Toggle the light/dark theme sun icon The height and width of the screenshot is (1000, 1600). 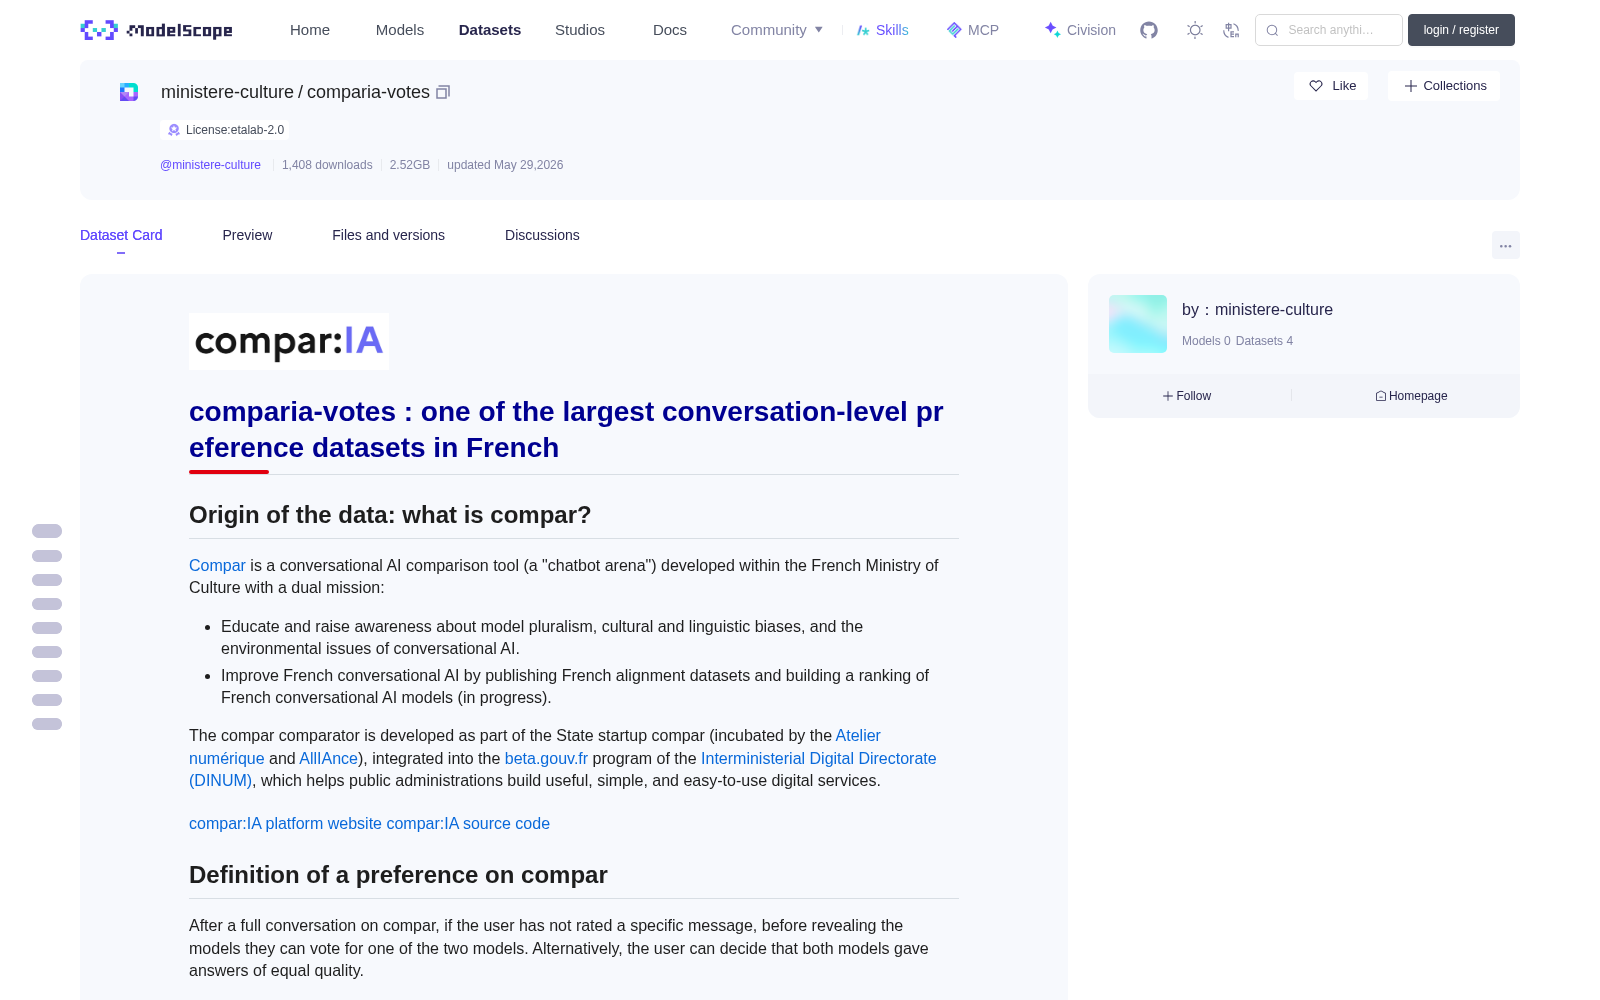1195,30
